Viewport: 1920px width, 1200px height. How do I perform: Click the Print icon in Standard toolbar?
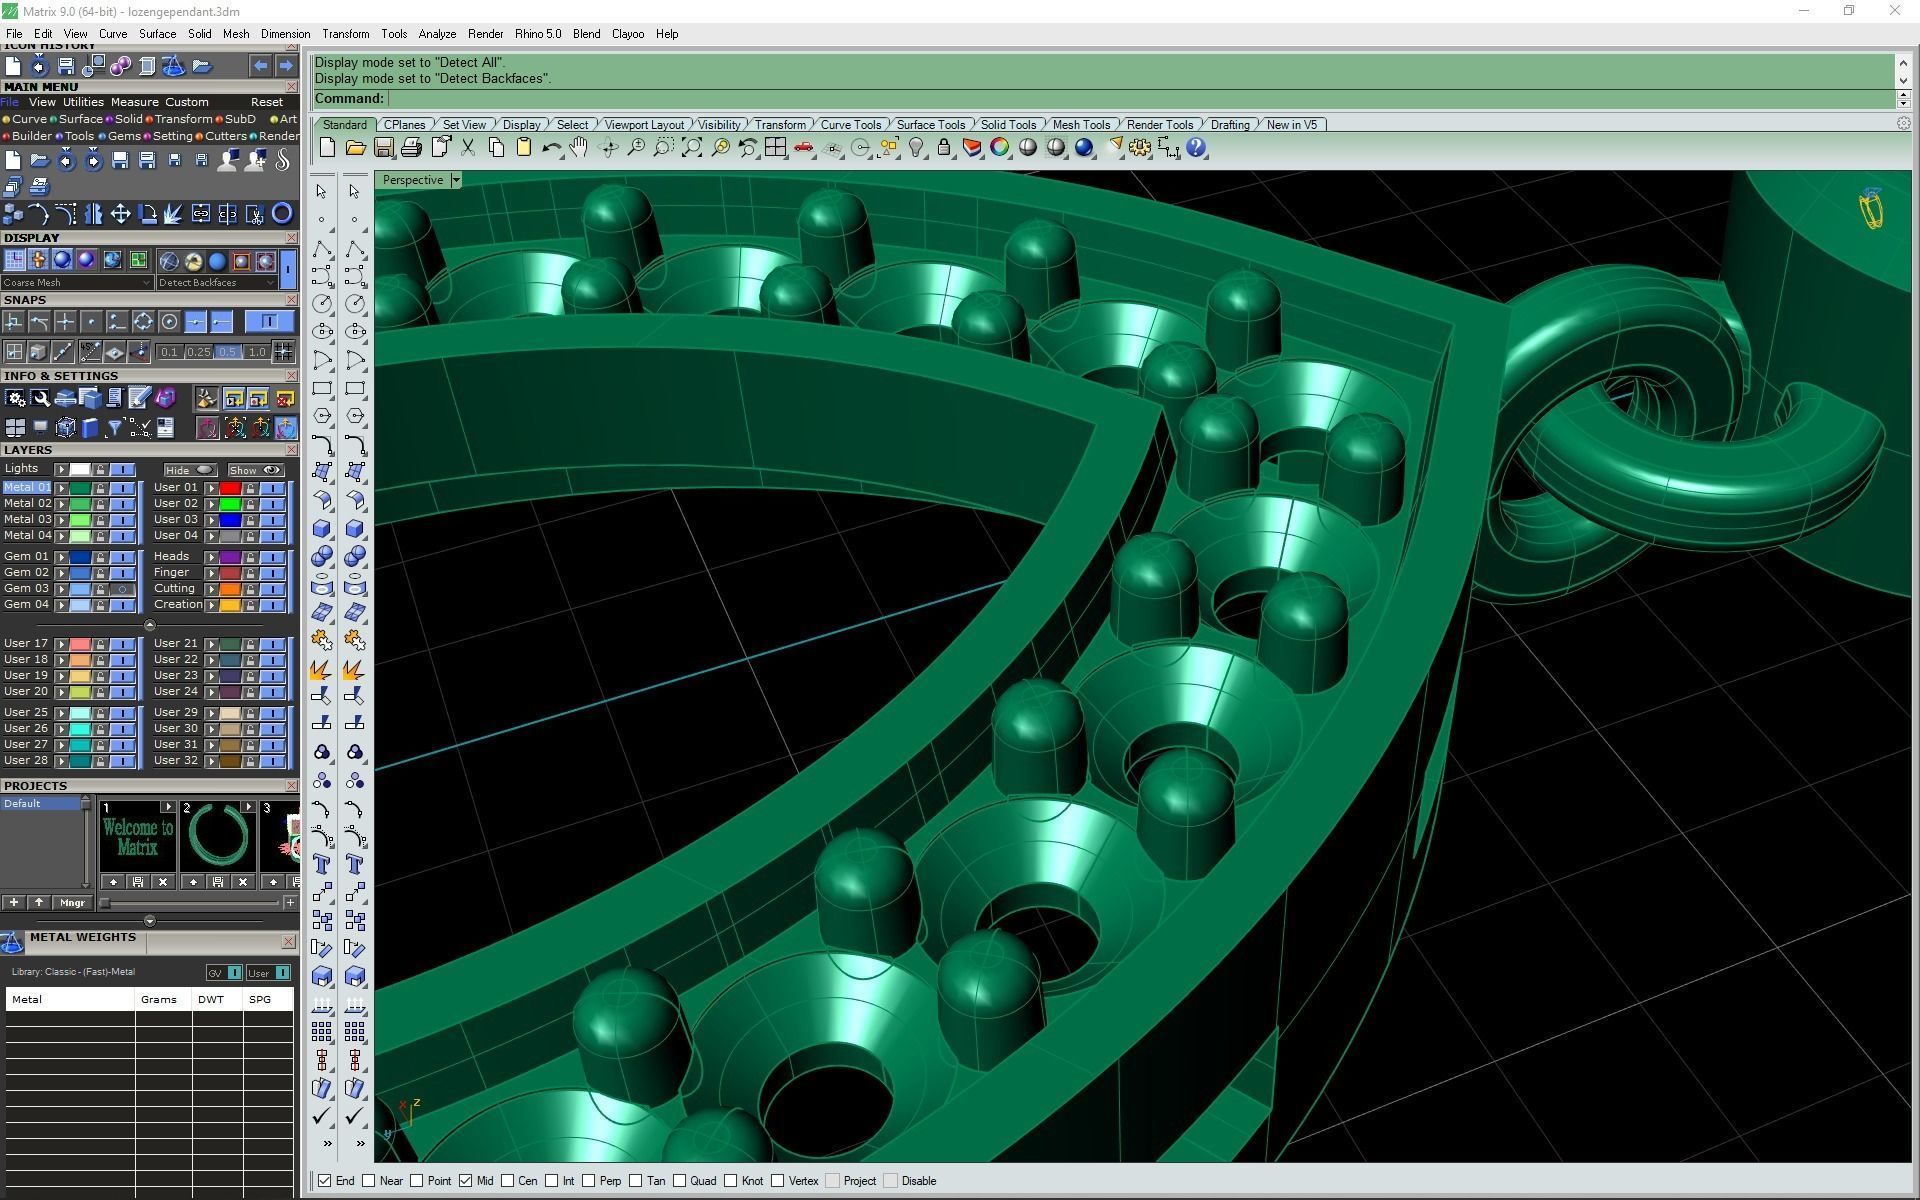411,148
